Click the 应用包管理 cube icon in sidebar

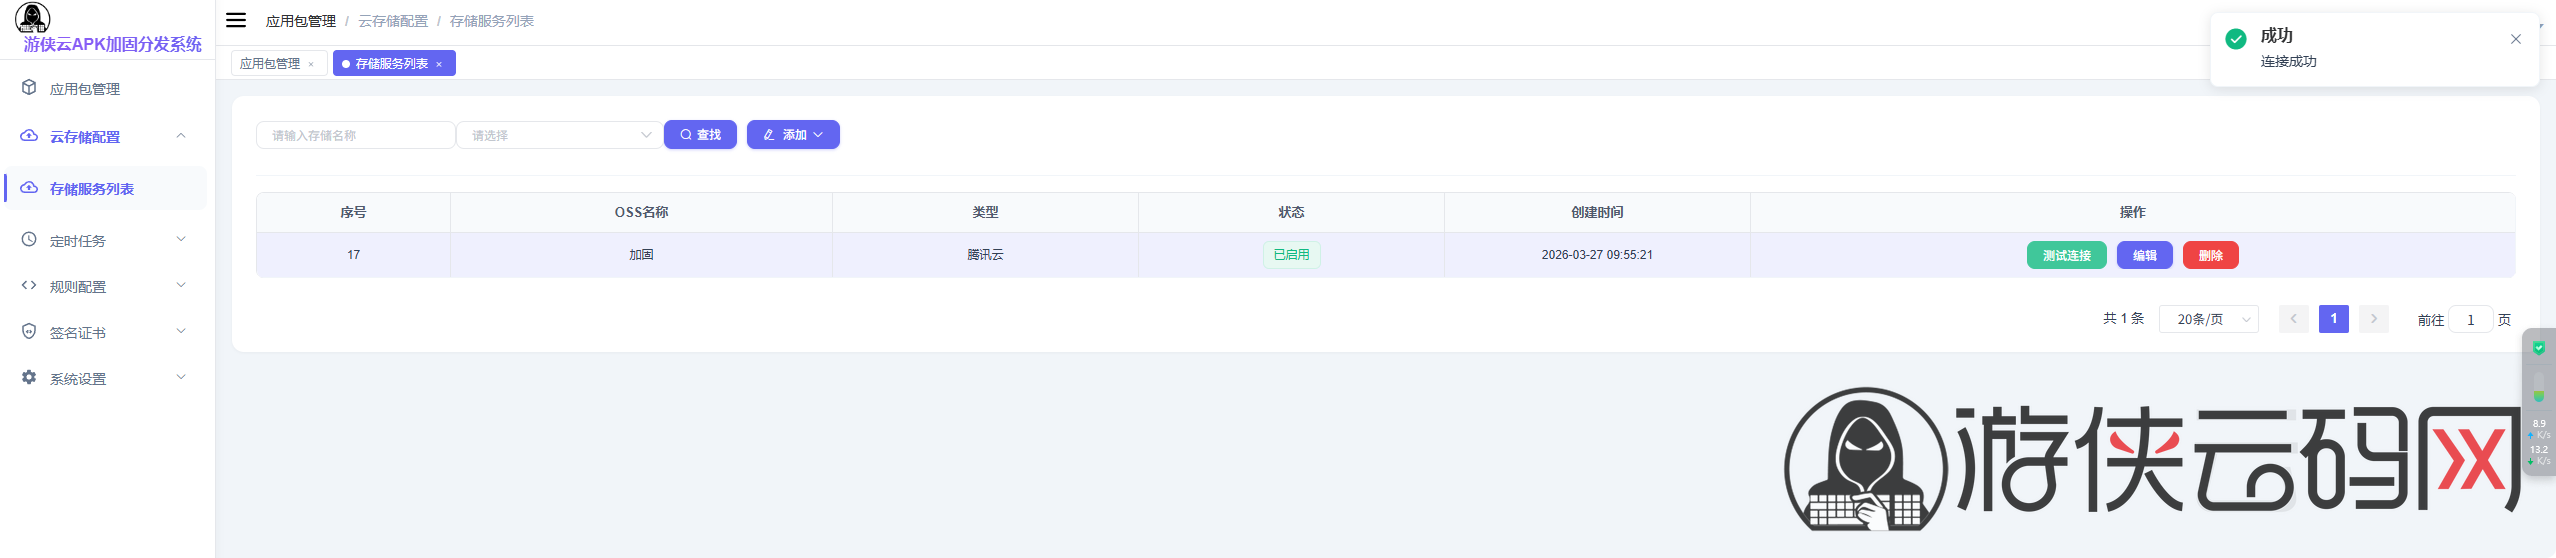click(x=29, y=88)
